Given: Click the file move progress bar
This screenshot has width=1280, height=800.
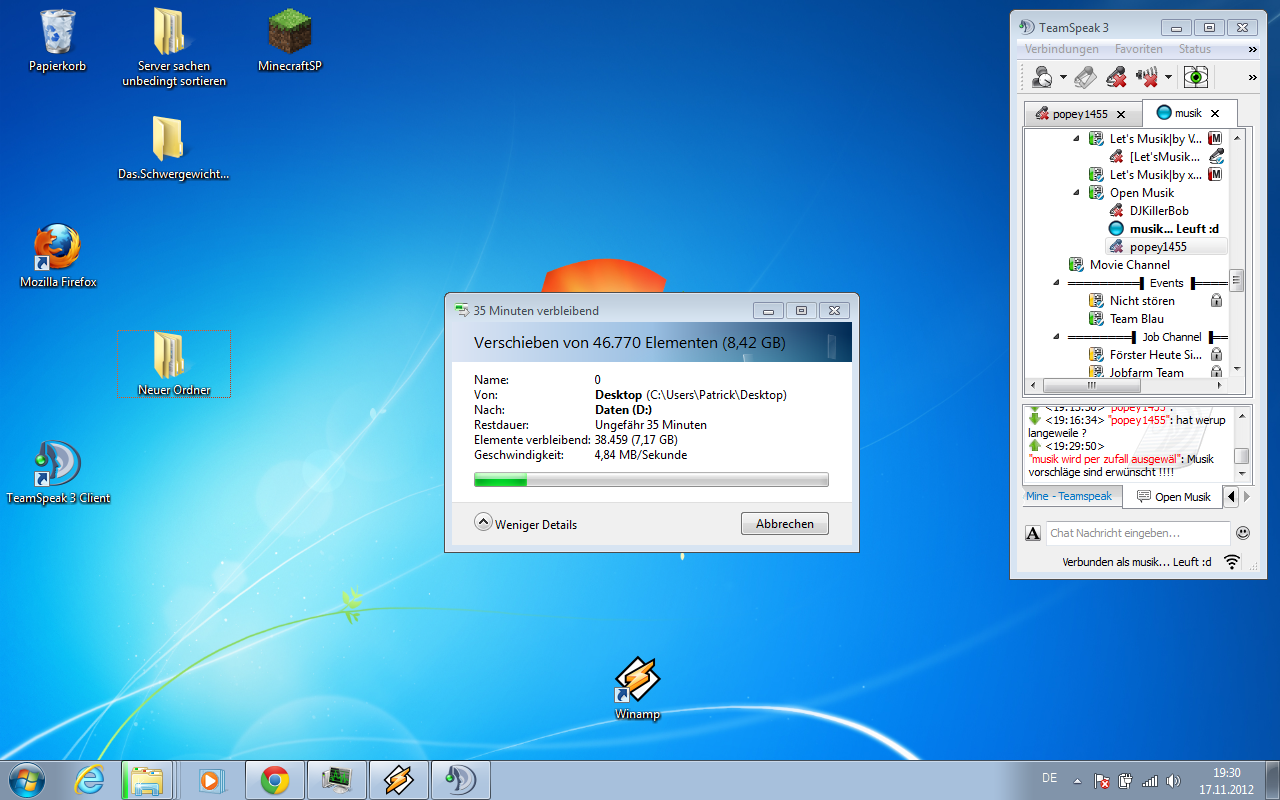Looking at the screenshot, I should click(651, 480).
